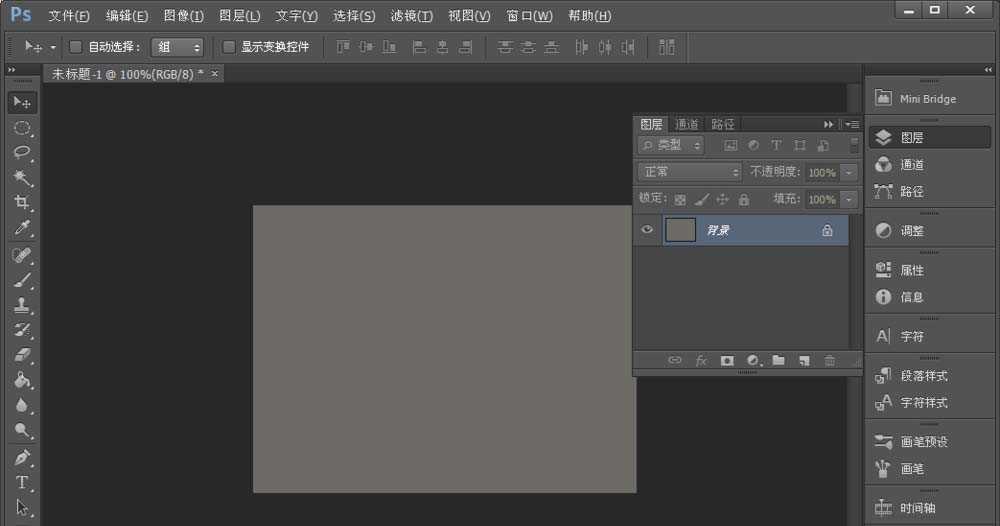This screenshot has height=526, width=1000.
Task: Open the 滤镜(T) menu
Action: pos(412,16)
